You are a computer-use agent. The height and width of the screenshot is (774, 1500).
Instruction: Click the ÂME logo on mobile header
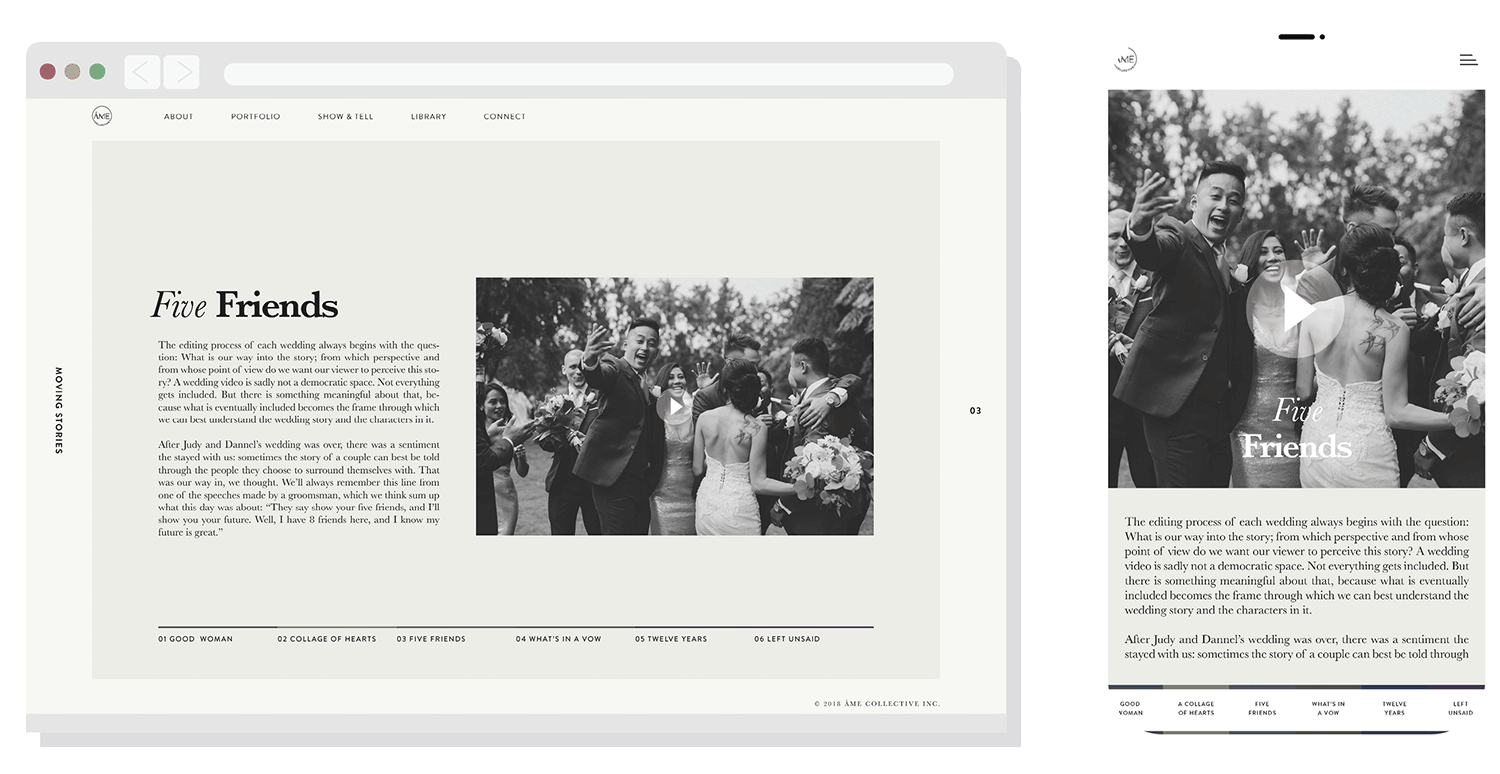1126,60
